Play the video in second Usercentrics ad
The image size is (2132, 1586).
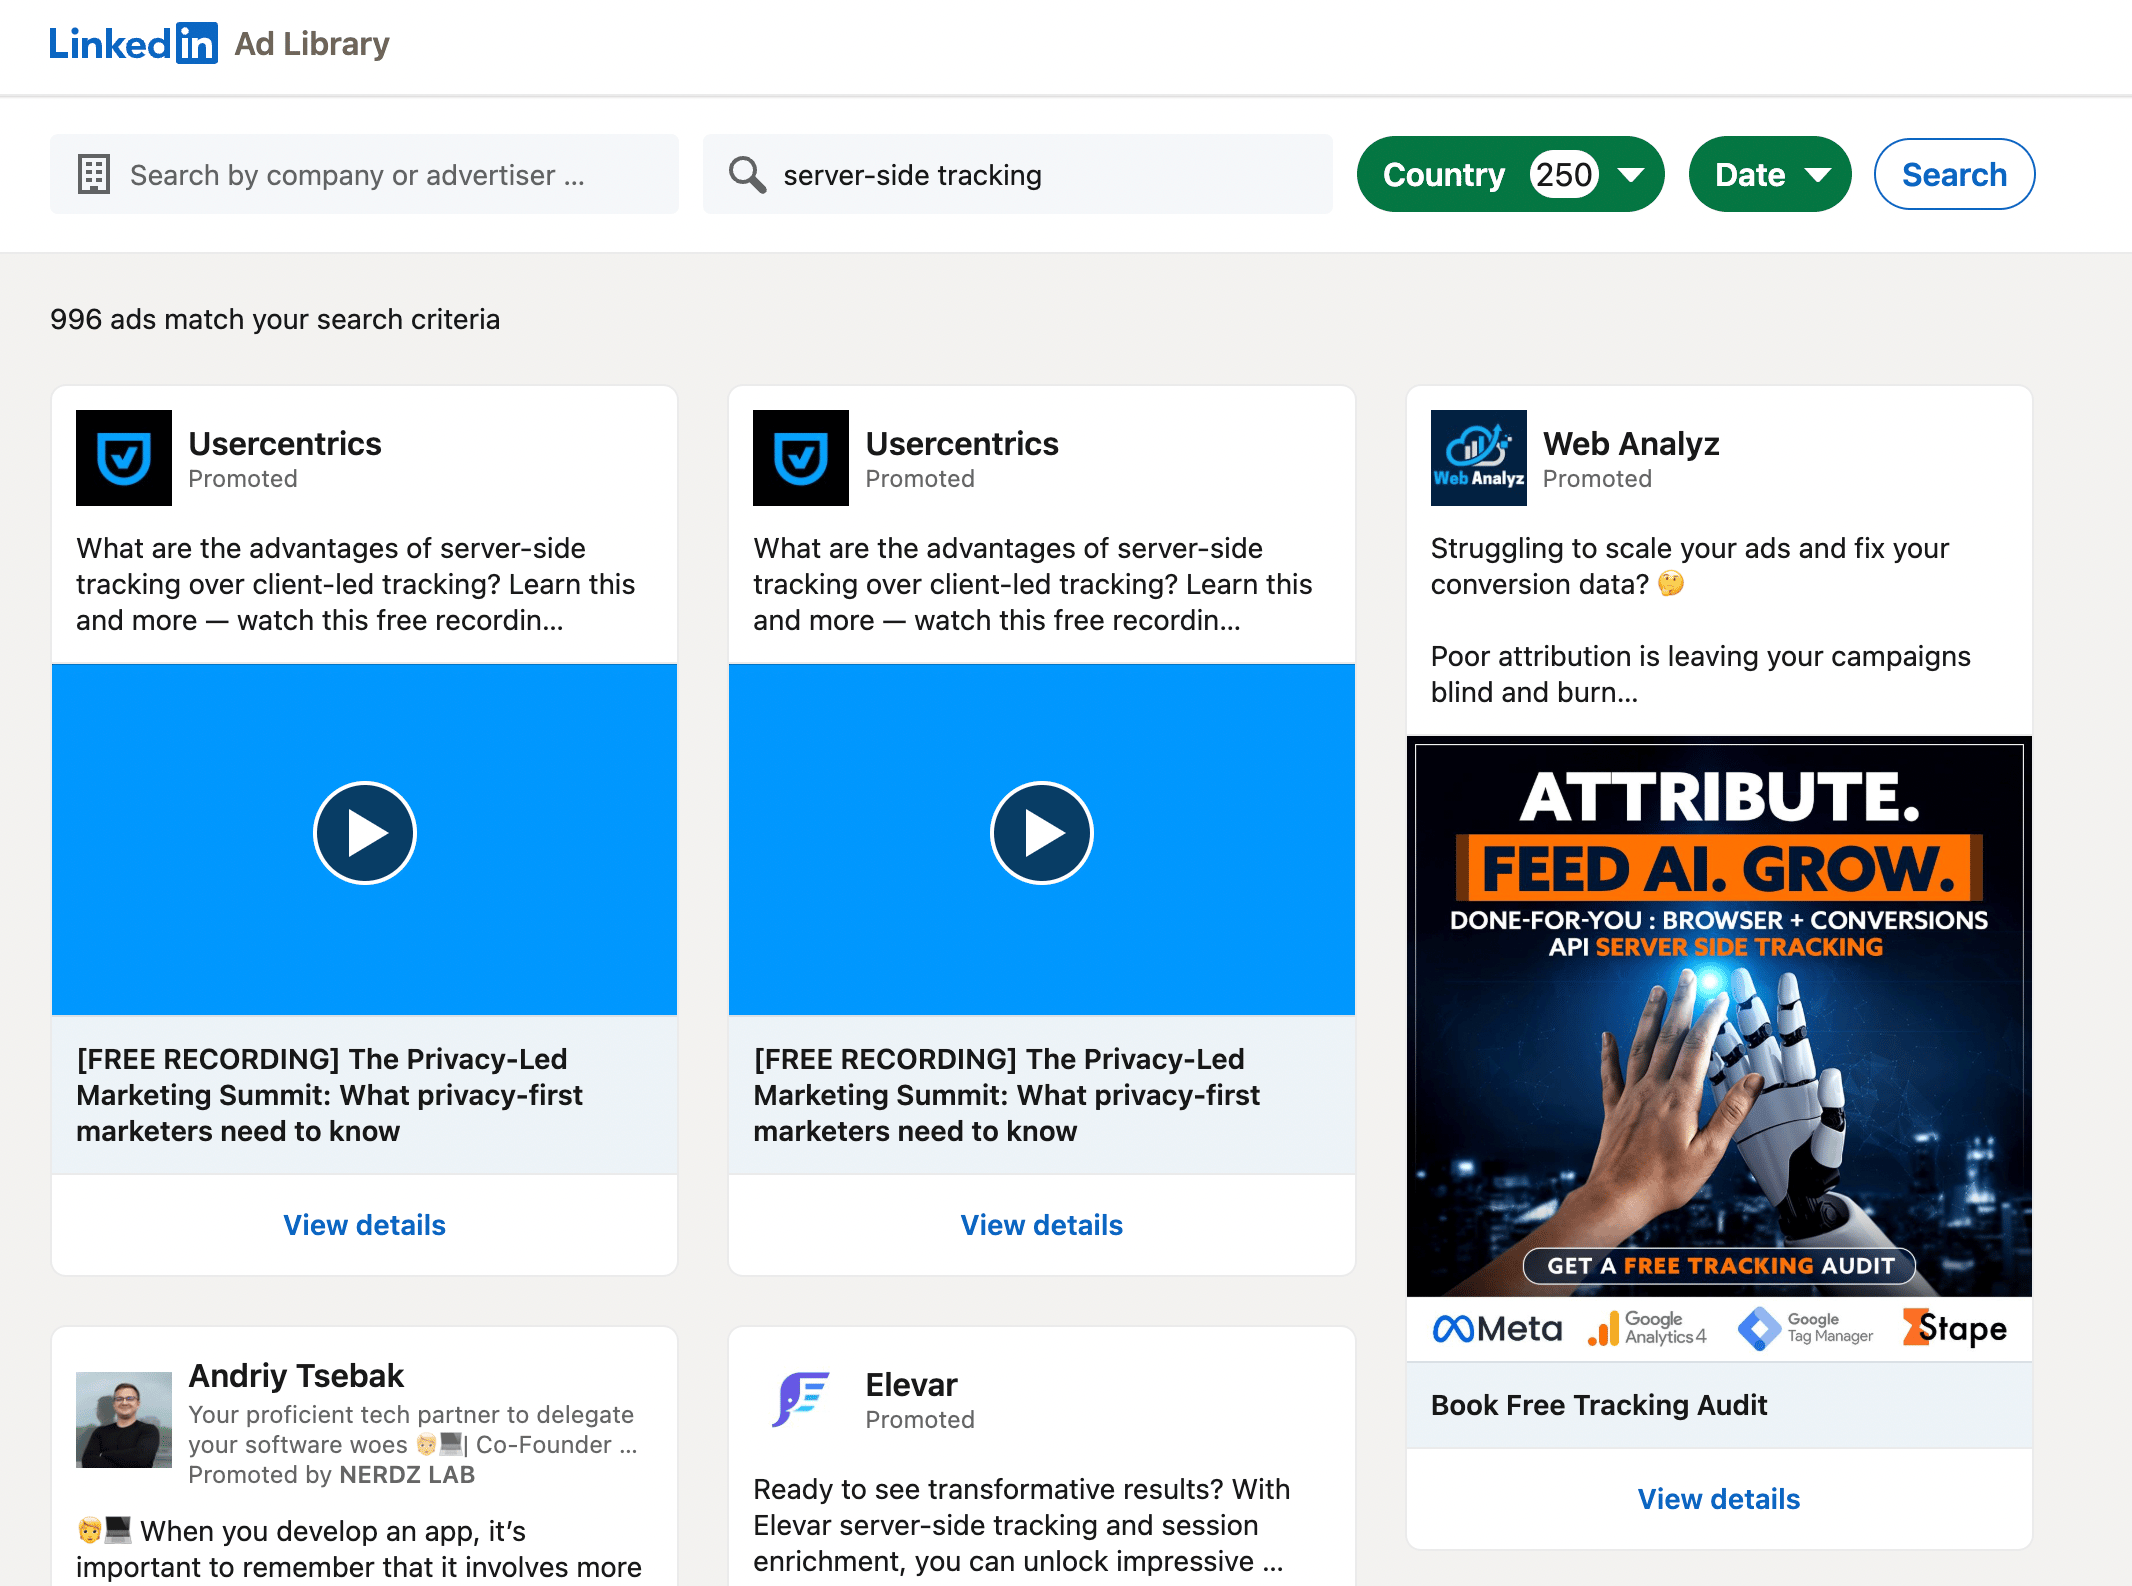[x=1042, y=833]
